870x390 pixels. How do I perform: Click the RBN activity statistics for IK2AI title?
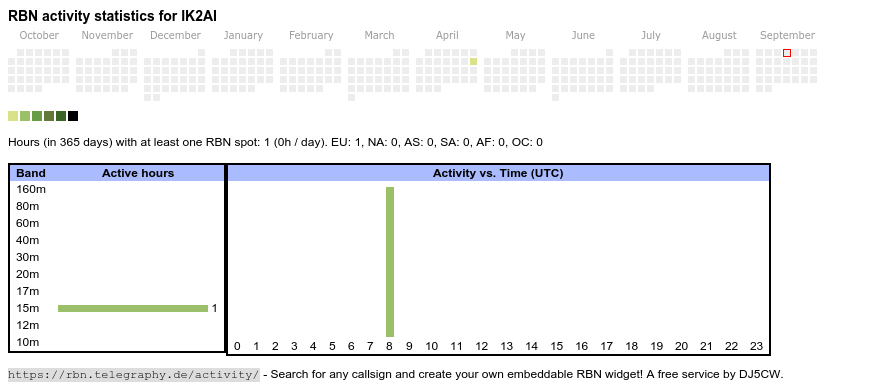[x=112, y=16]
